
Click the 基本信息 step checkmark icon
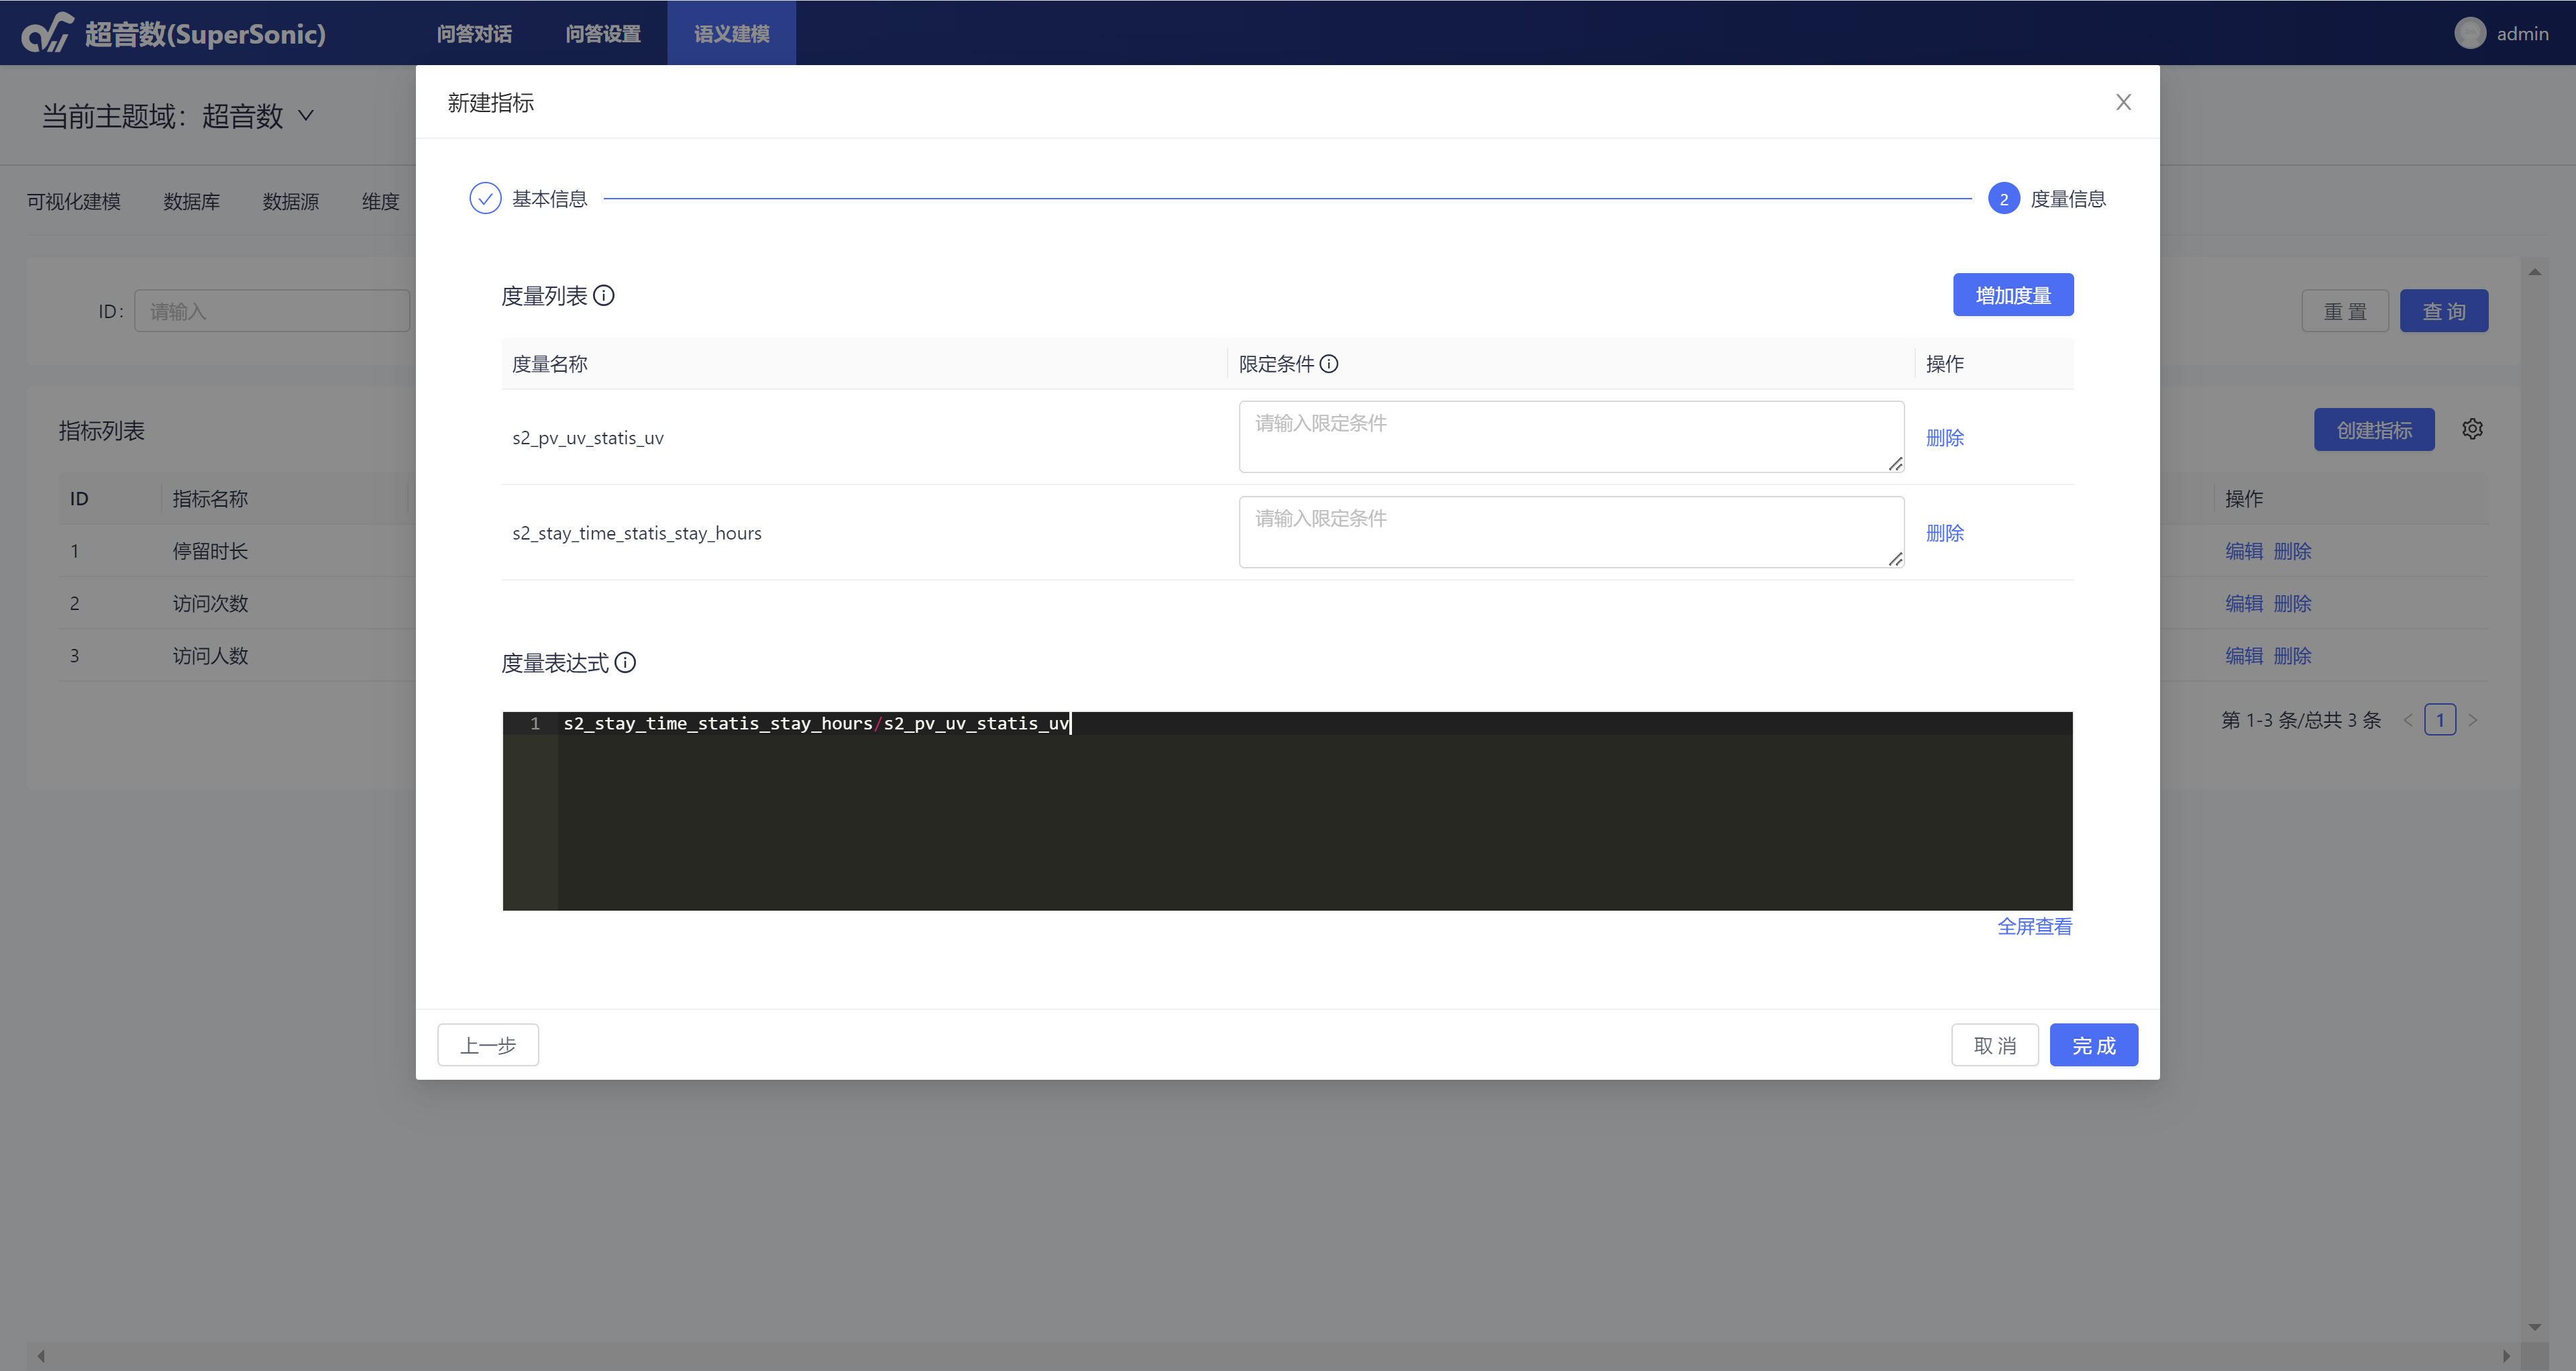[485, 199]
